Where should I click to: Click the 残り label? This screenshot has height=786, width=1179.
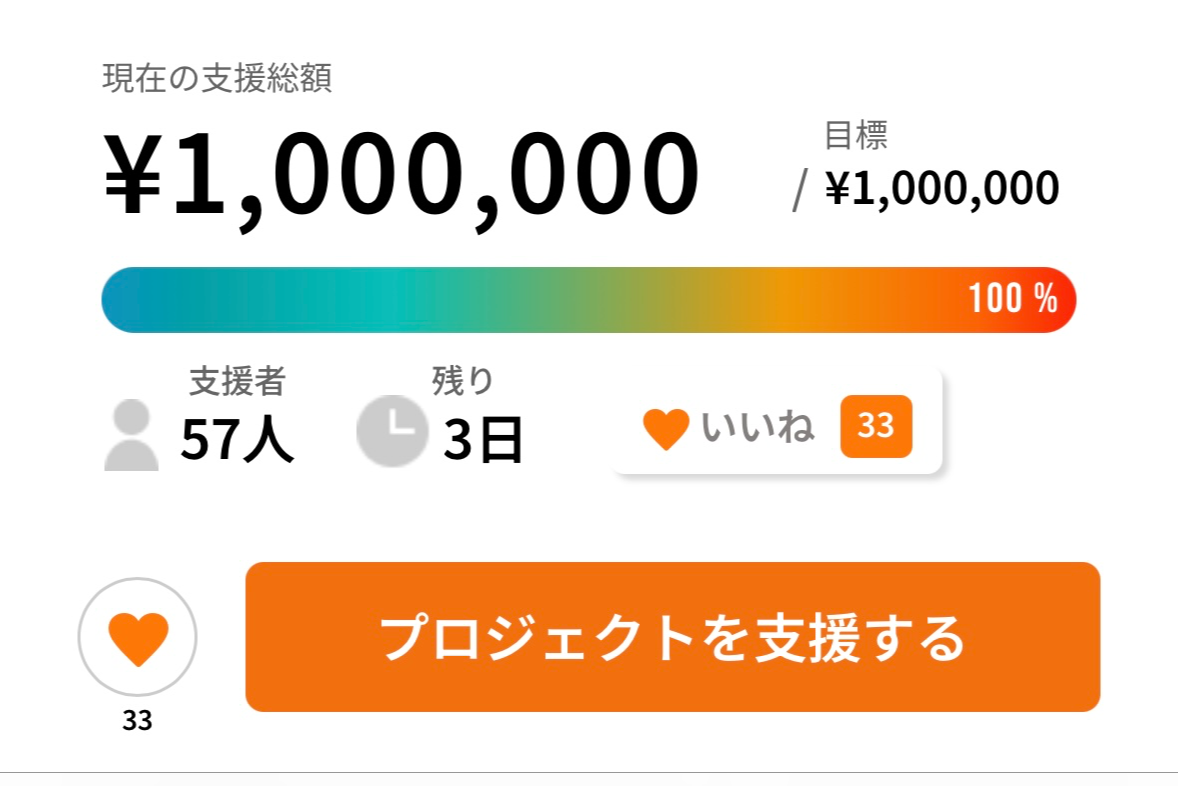[x=462, y=380]
